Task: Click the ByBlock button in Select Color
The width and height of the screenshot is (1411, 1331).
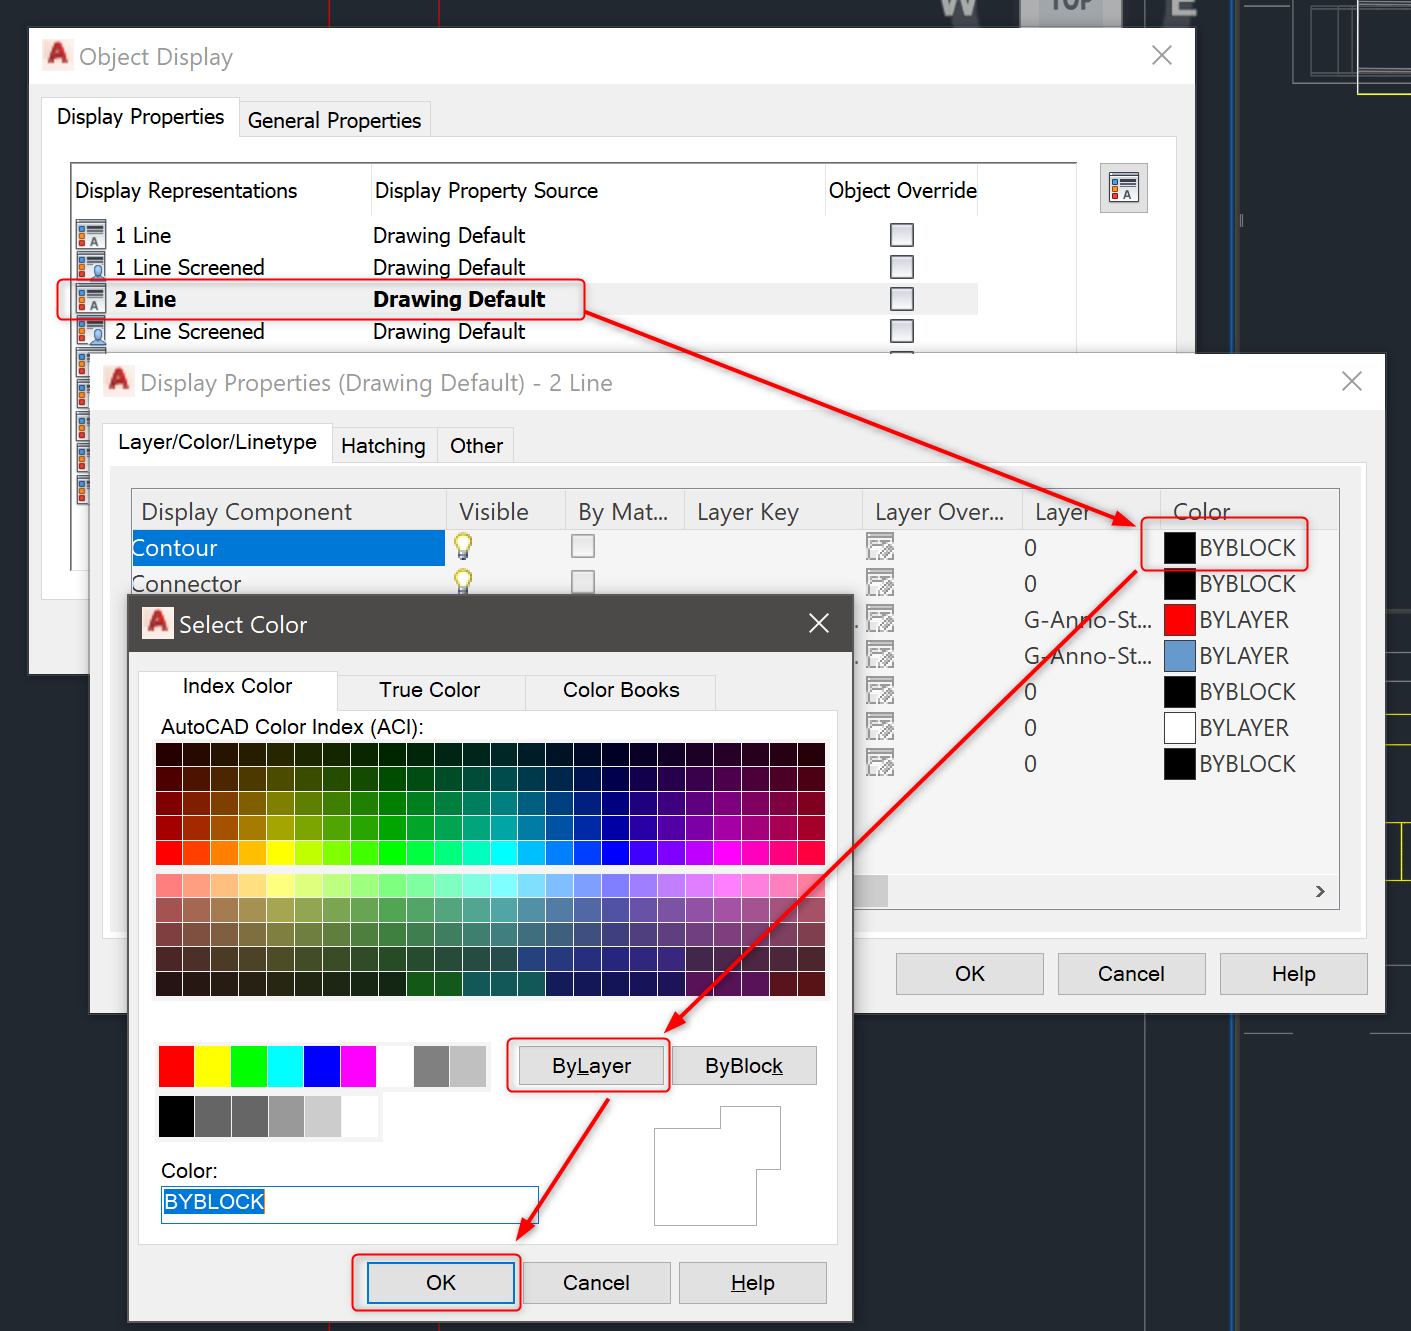Action: tap(743, 1065)
